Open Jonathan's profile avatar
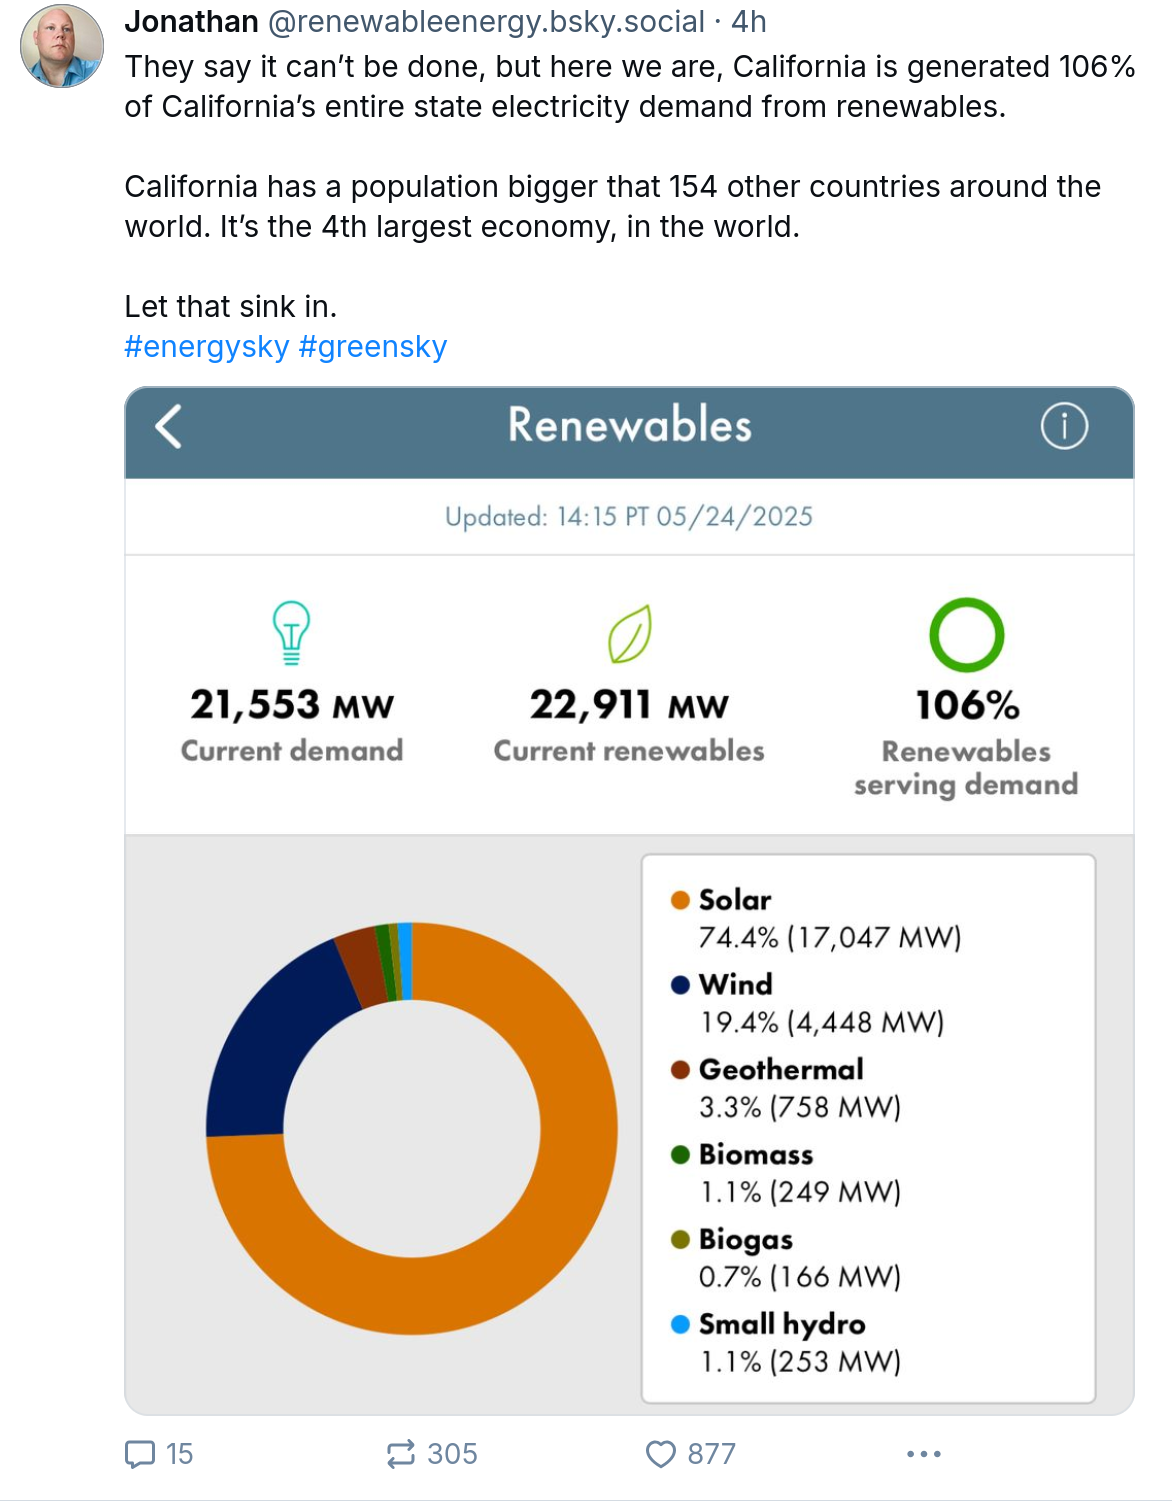Viewport: 1172px width, 1501px height. pos(62,46)
